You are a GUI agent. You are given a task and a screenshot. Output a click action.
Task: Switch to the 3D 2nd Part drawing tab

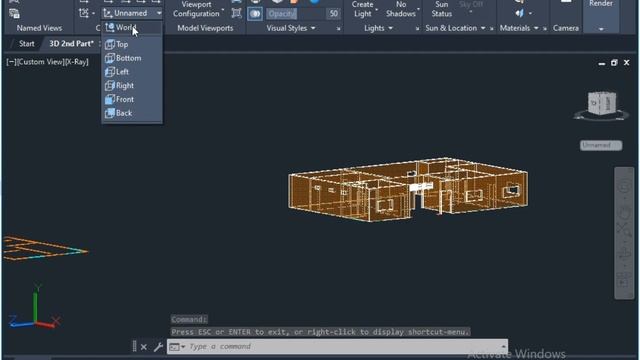(71, 44)
